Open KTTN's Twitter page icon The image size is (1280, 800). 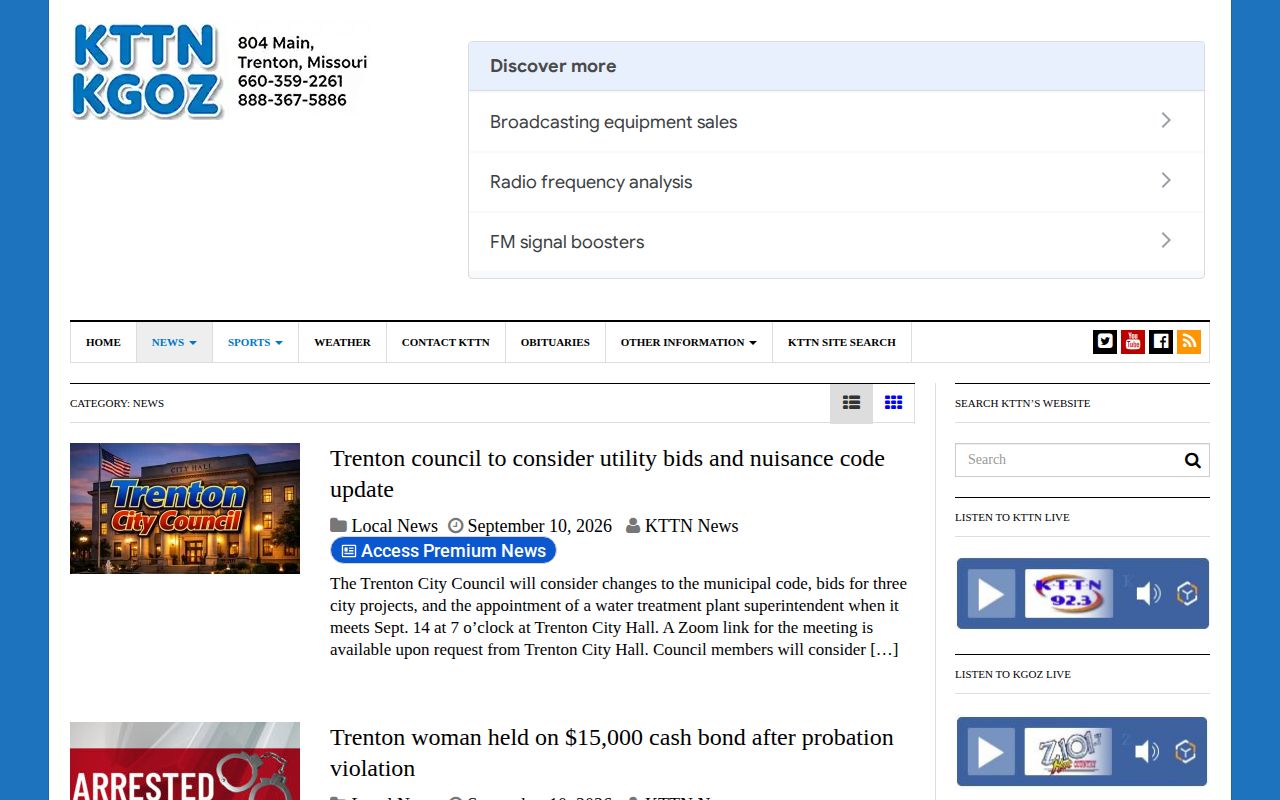[1105, 342]
